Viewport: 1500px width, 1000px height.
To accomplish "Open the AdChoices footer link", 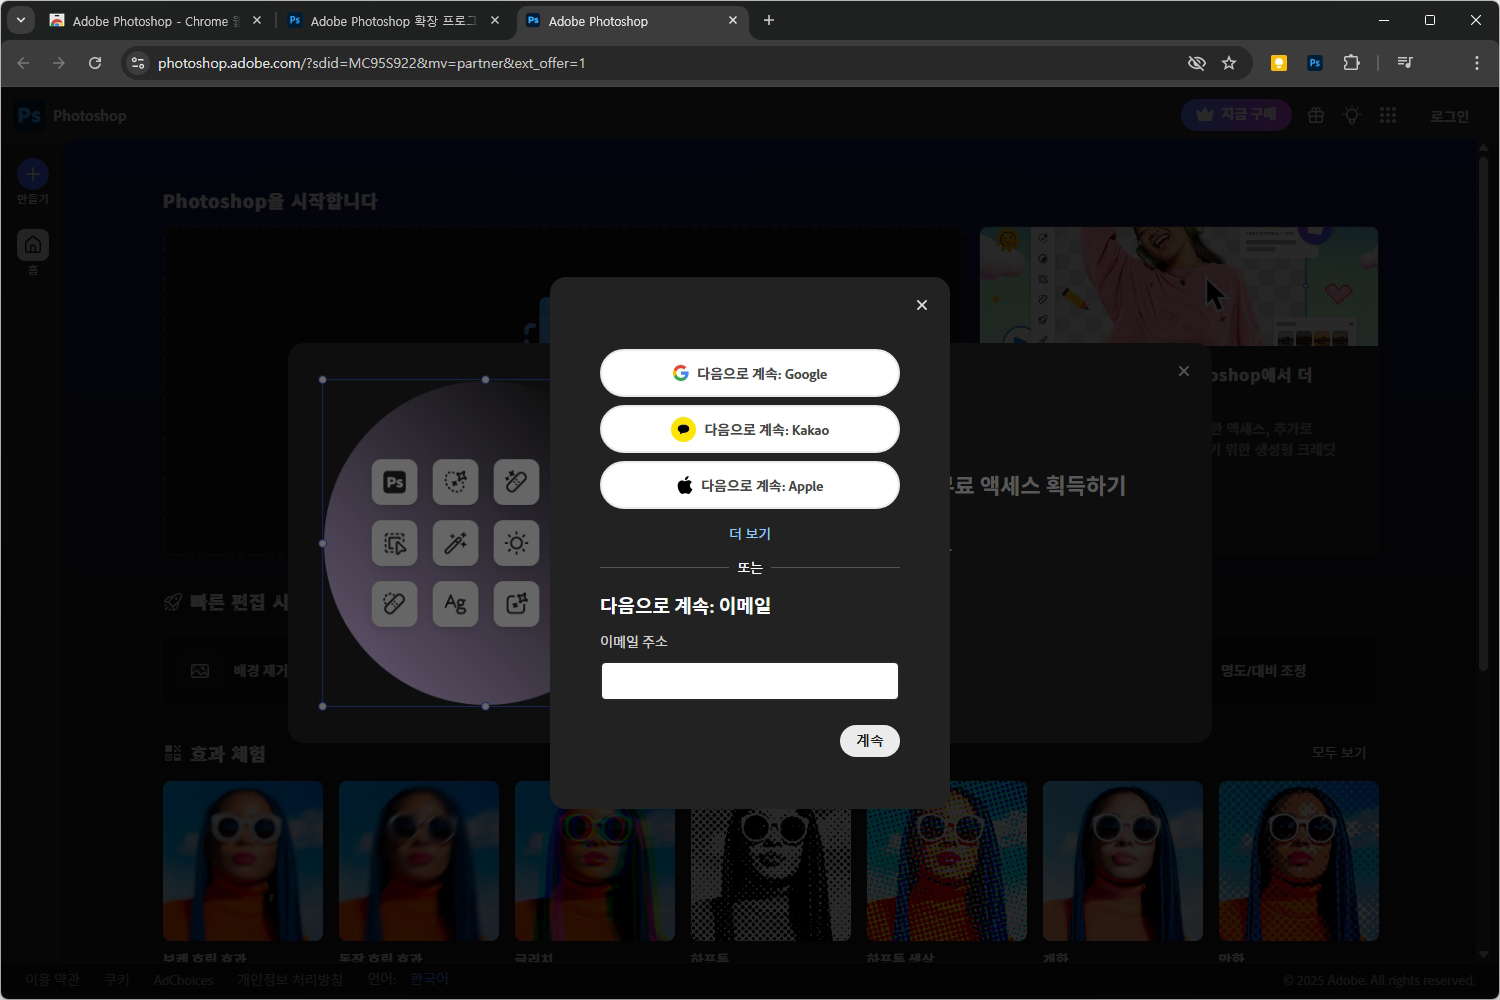I will pos(183,980).
